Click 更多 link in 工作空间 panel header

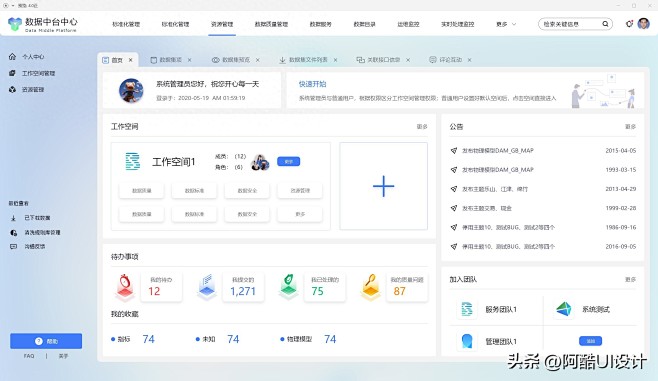[422, 127]
